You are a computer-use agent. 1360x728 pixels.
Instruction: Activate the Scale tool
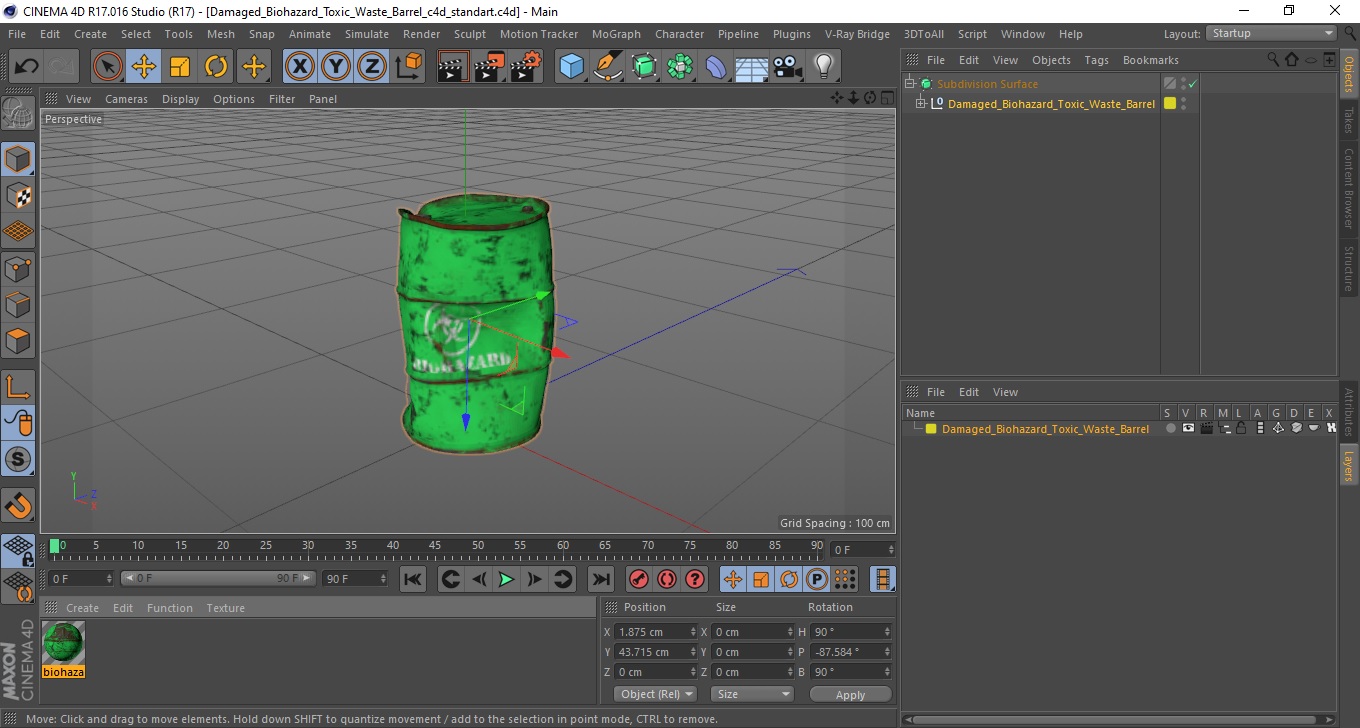tap(180, 67)
